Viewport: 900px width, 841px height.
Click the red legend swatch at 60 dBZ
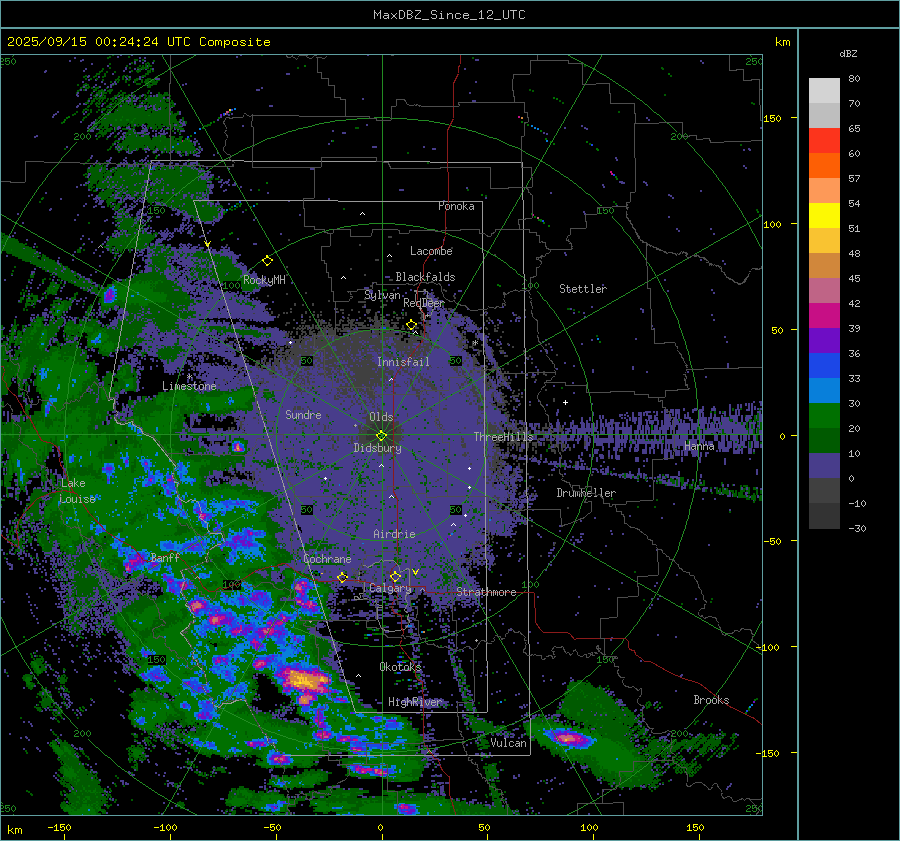[x=824, y=141]
